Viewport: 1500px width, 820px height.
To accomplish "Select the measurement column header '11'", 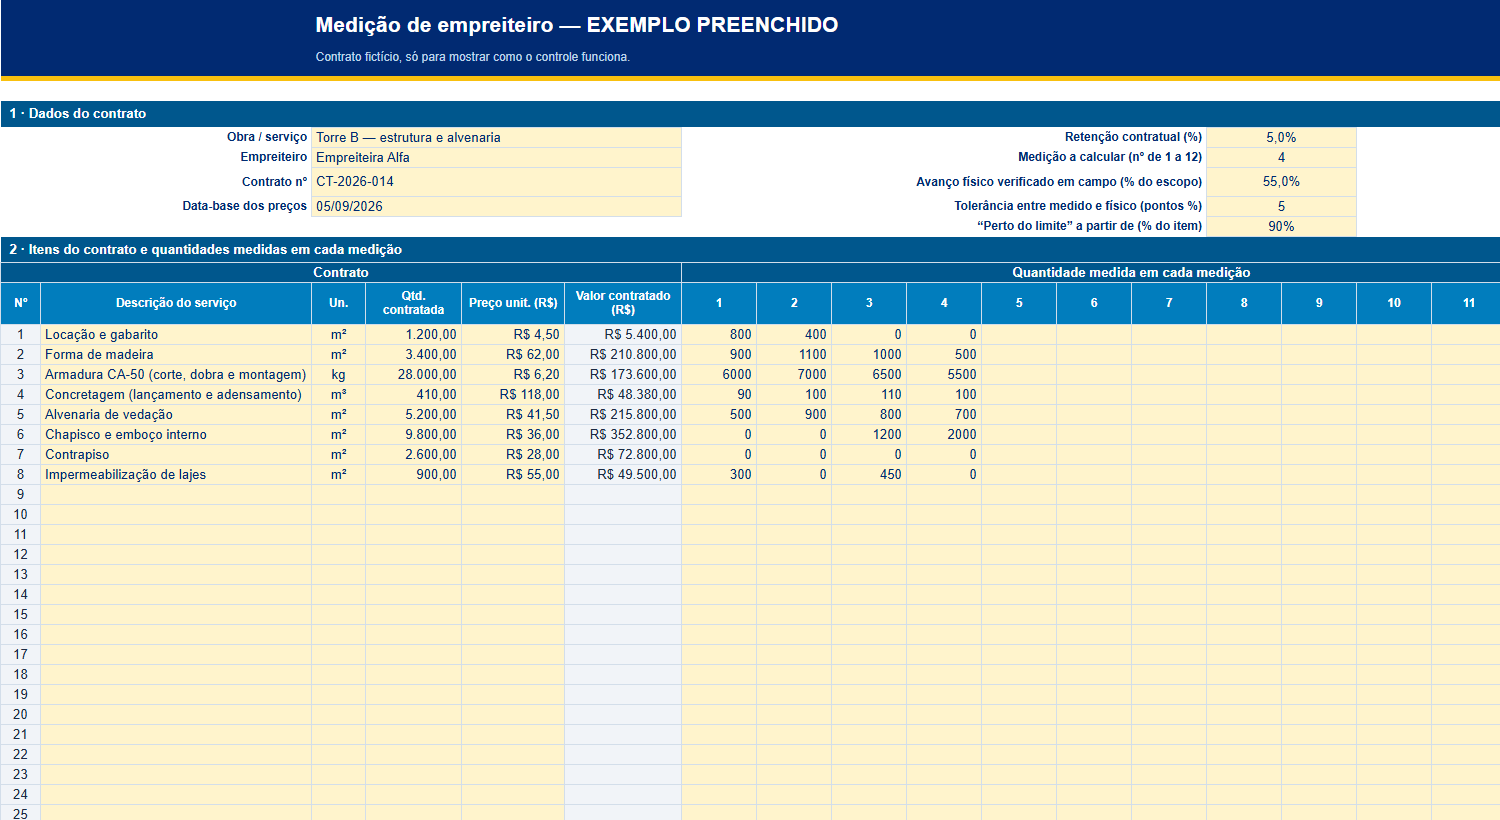I will [1468, 303].
